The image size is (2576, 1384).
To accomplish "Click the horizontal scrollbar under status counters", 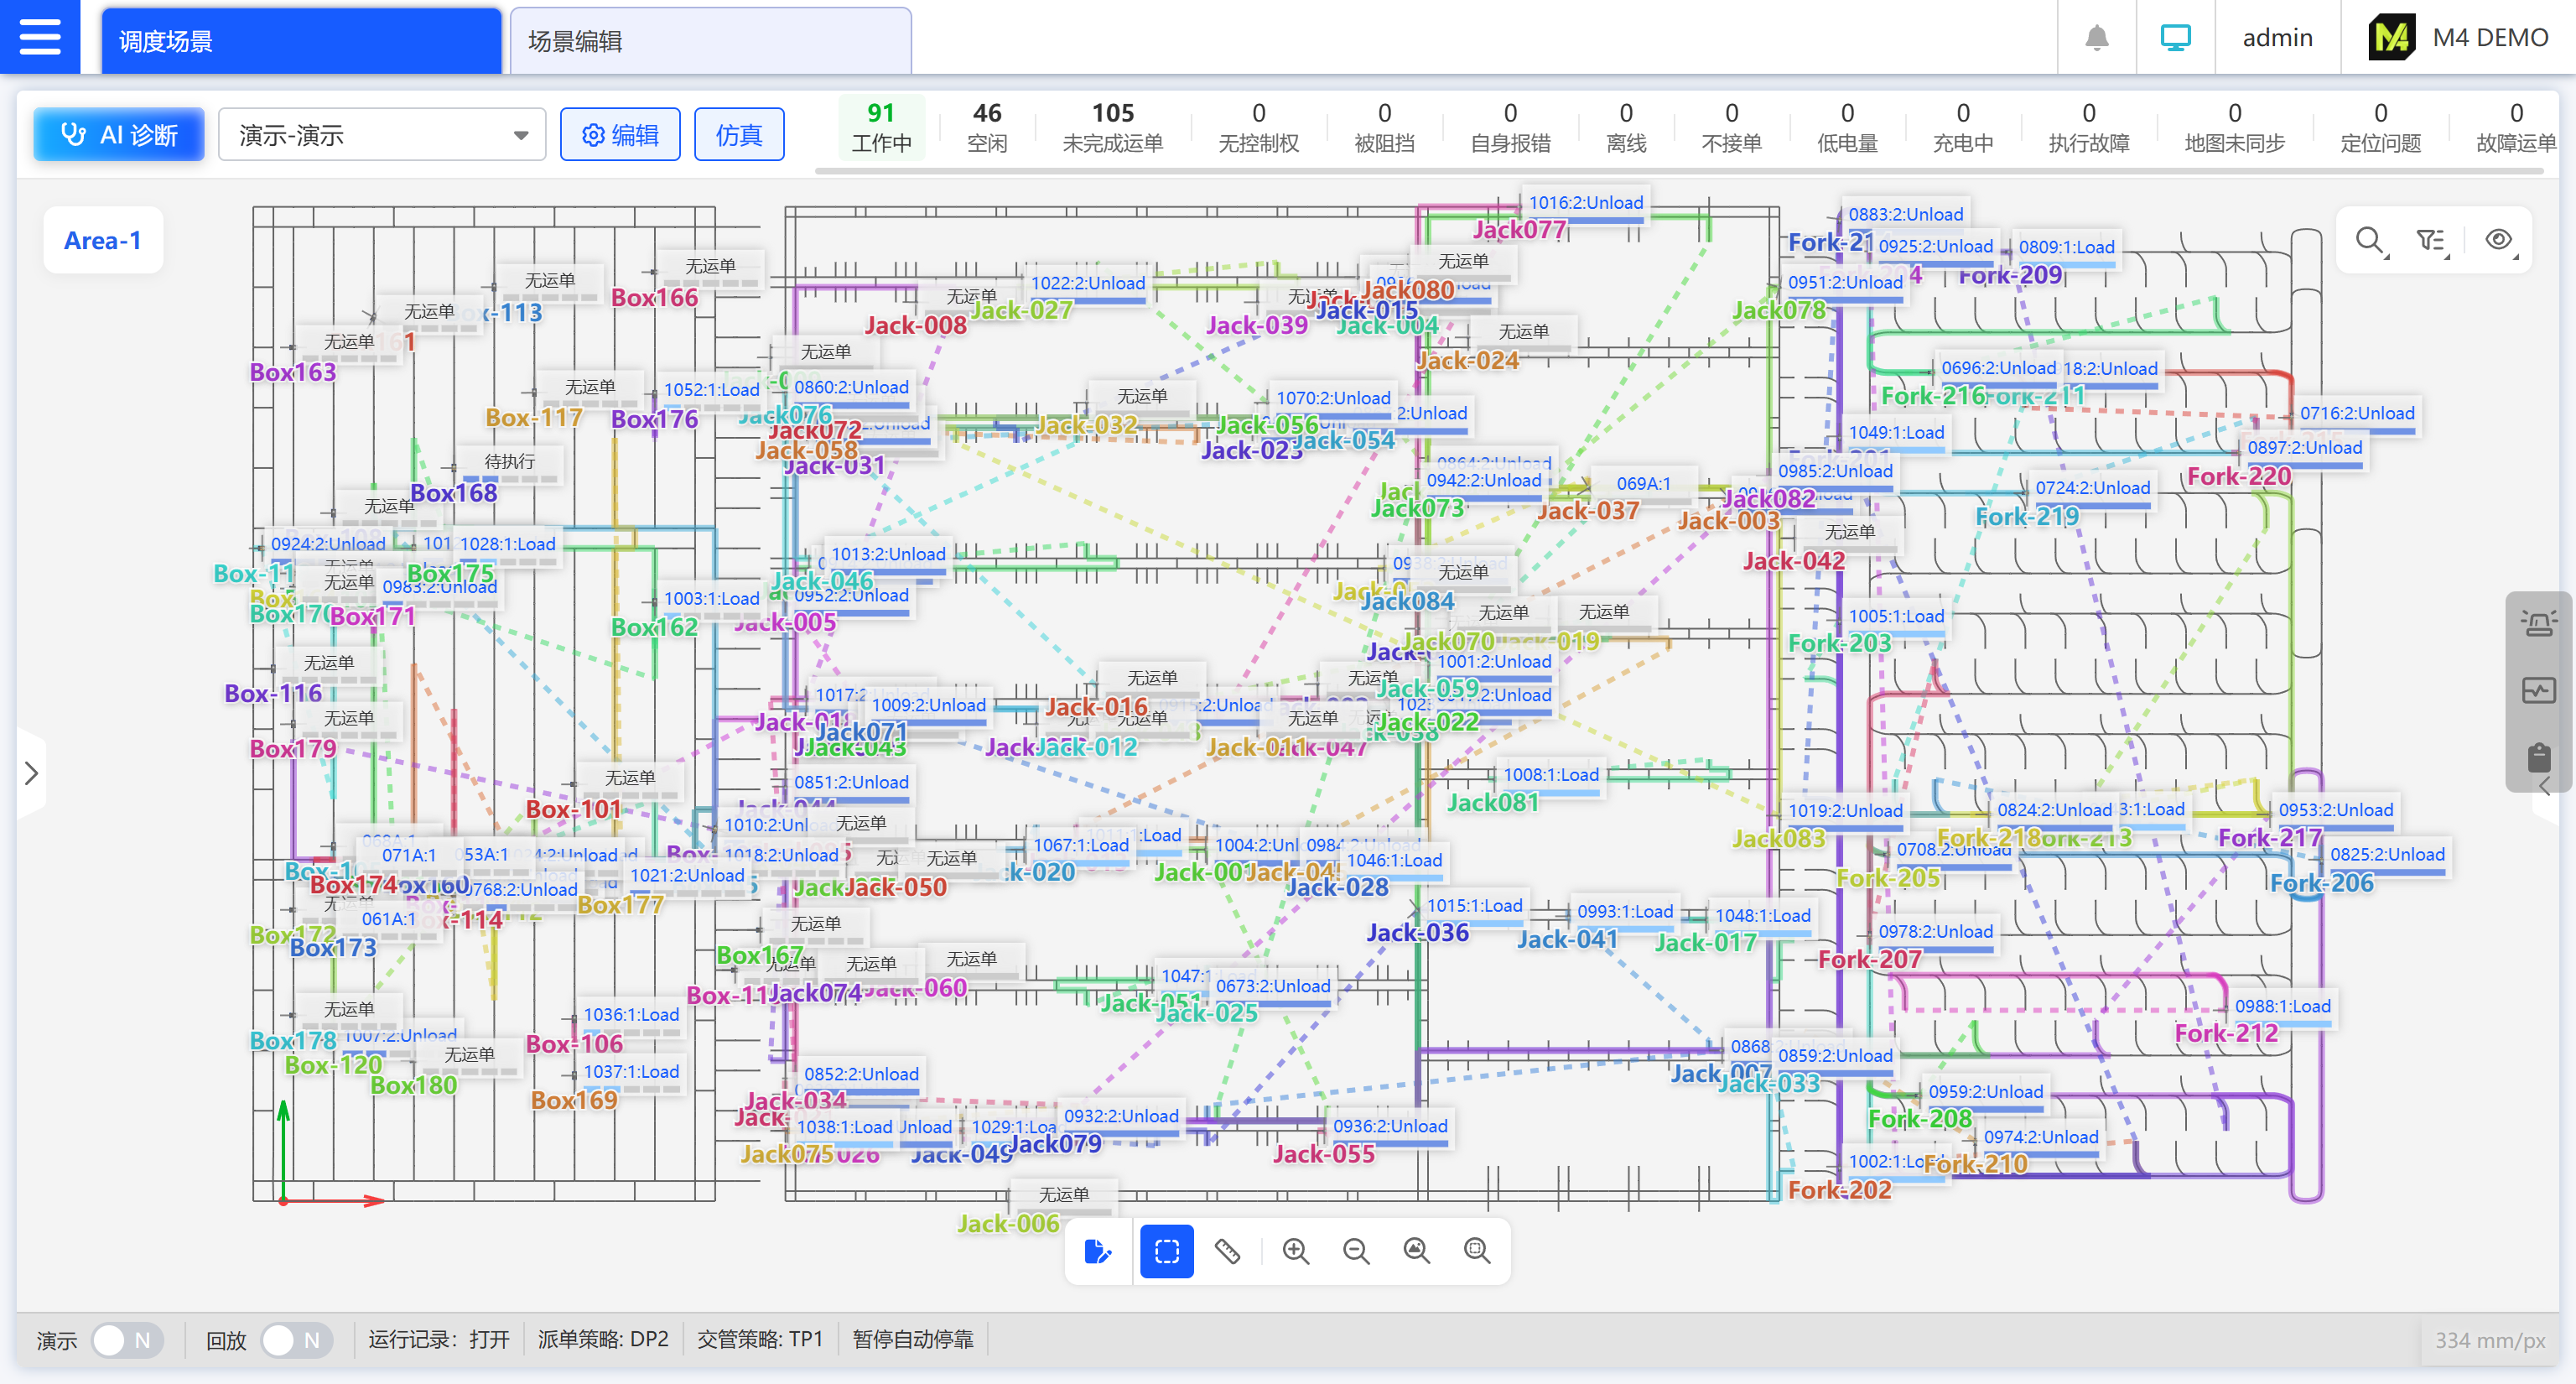I will click(x=1680, y=172).
